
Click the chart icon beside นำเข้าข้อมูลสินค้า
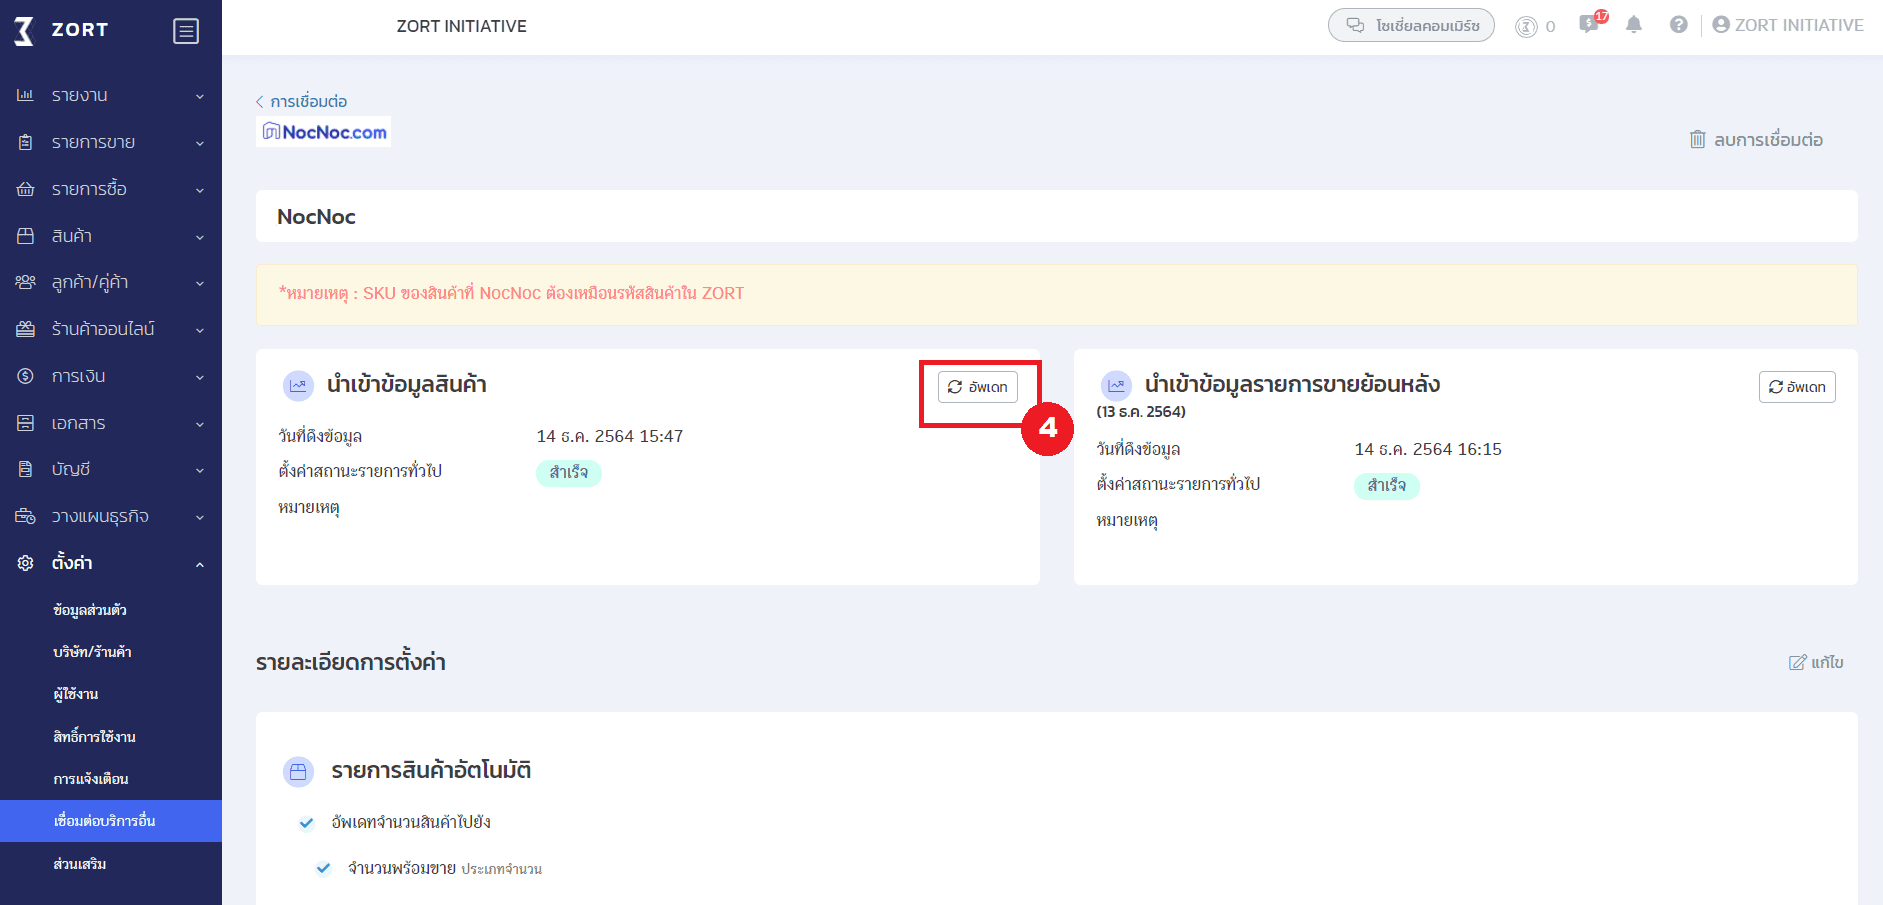click(x=298, y=385)
